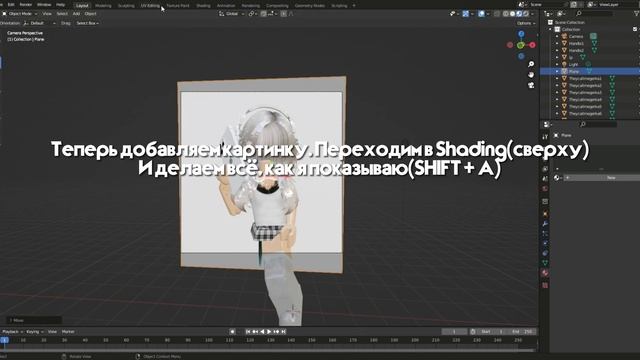Viewport: 640px width, 360px height.
Task: Switch viewport to rendered shading
Action: tap(526, 14)
